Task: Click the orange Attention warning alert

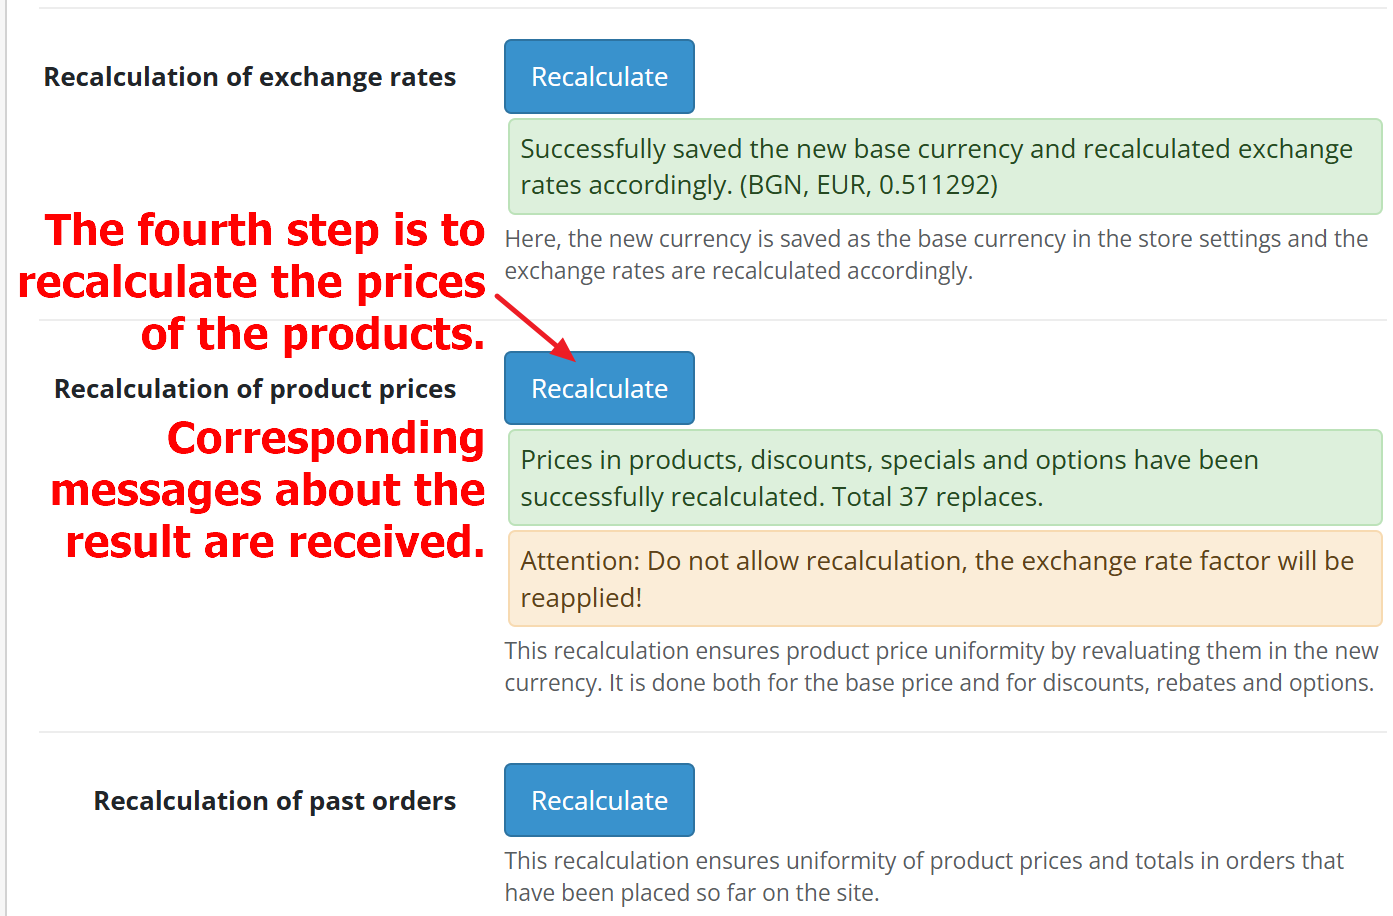Action: [944, 579]
